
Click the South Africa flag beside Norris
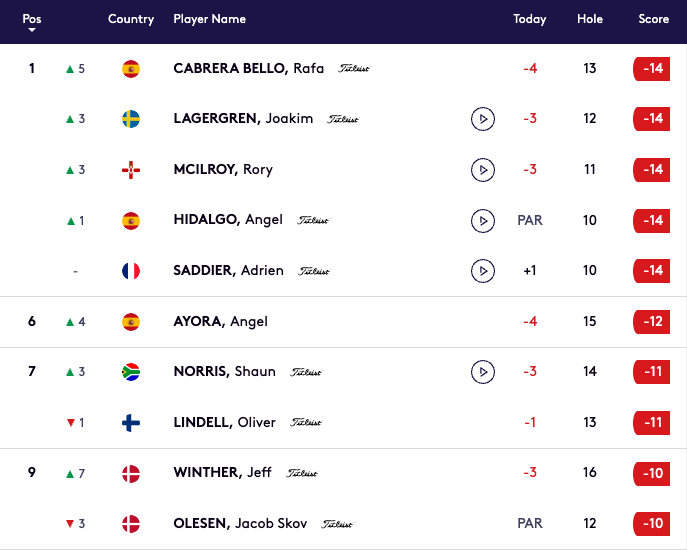pos(131,372)
